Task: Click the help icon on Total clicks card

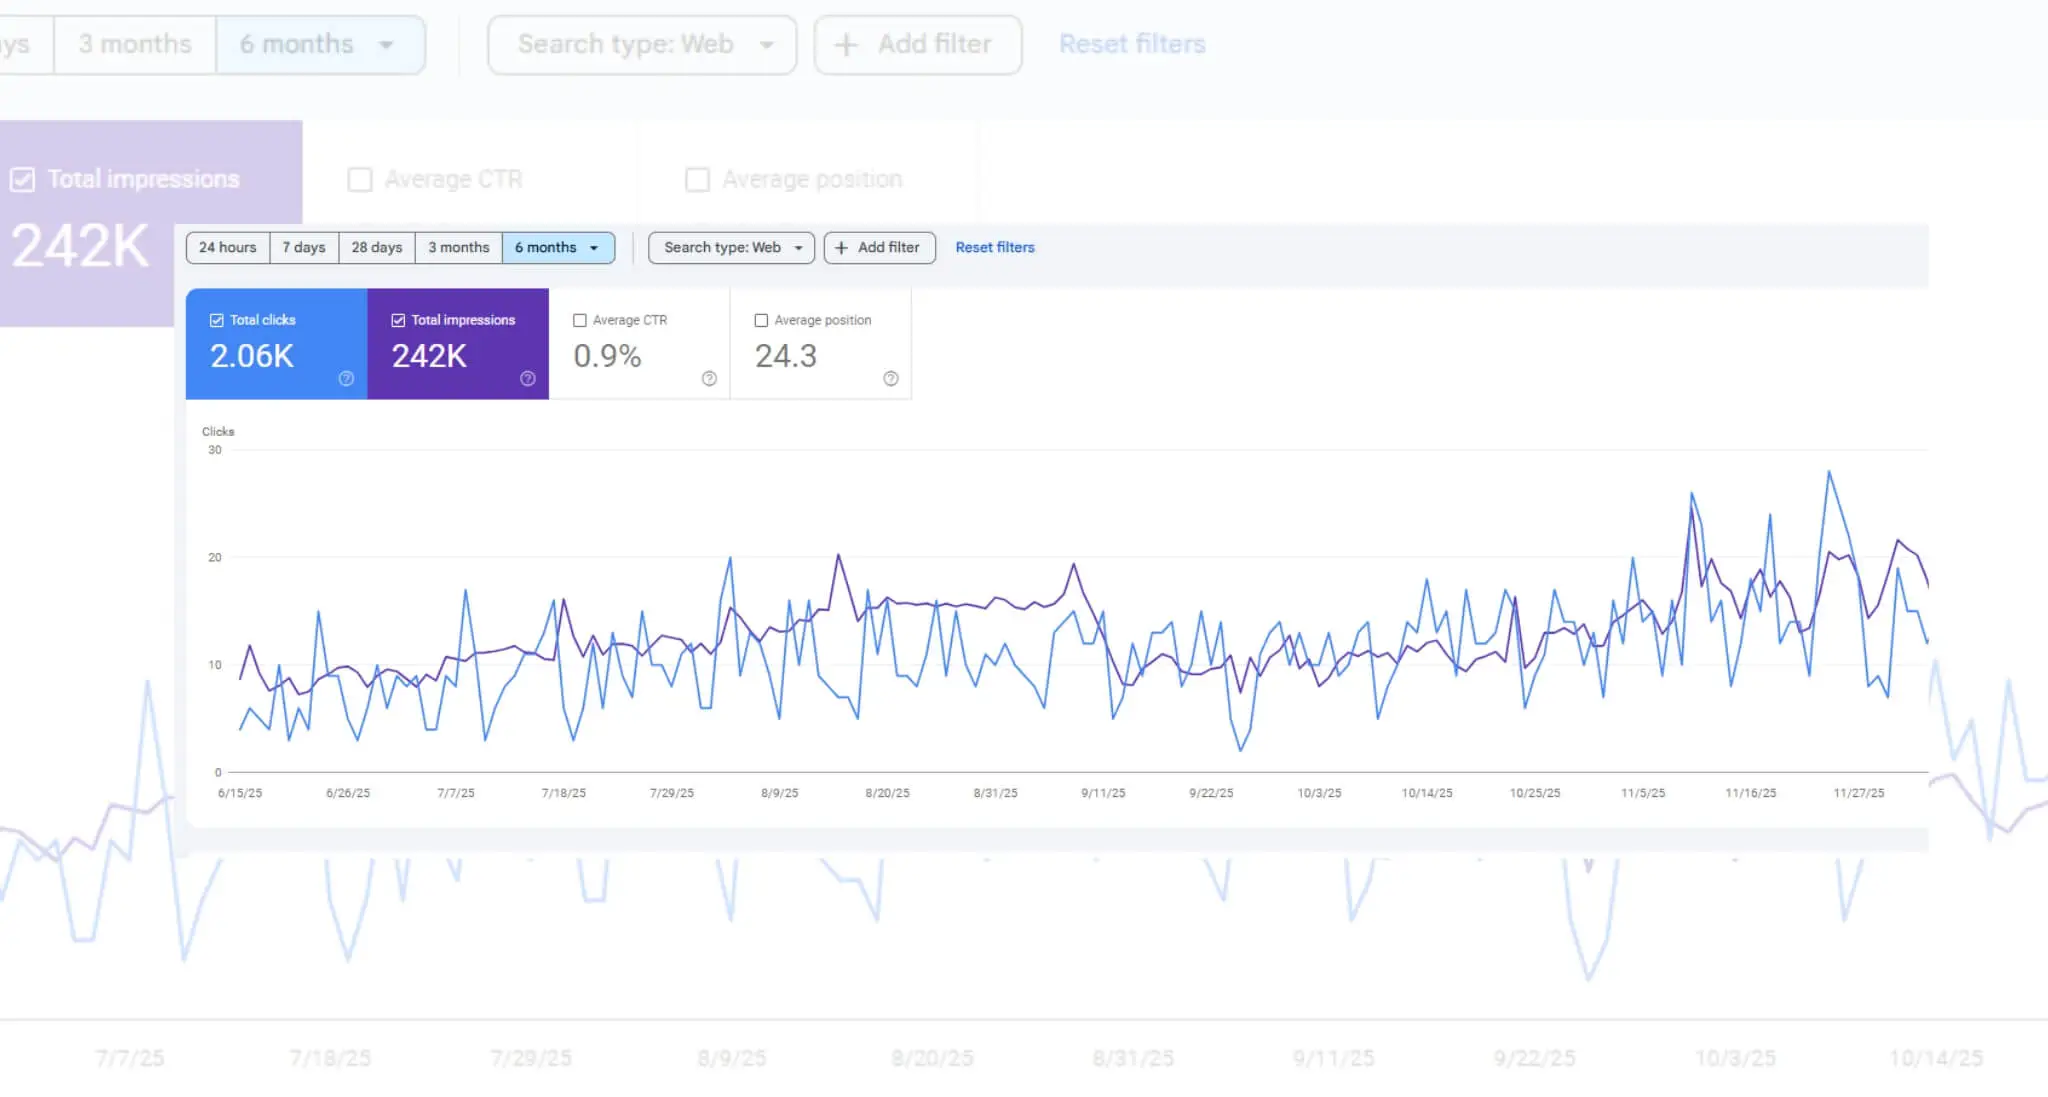Action: (346, 379)
